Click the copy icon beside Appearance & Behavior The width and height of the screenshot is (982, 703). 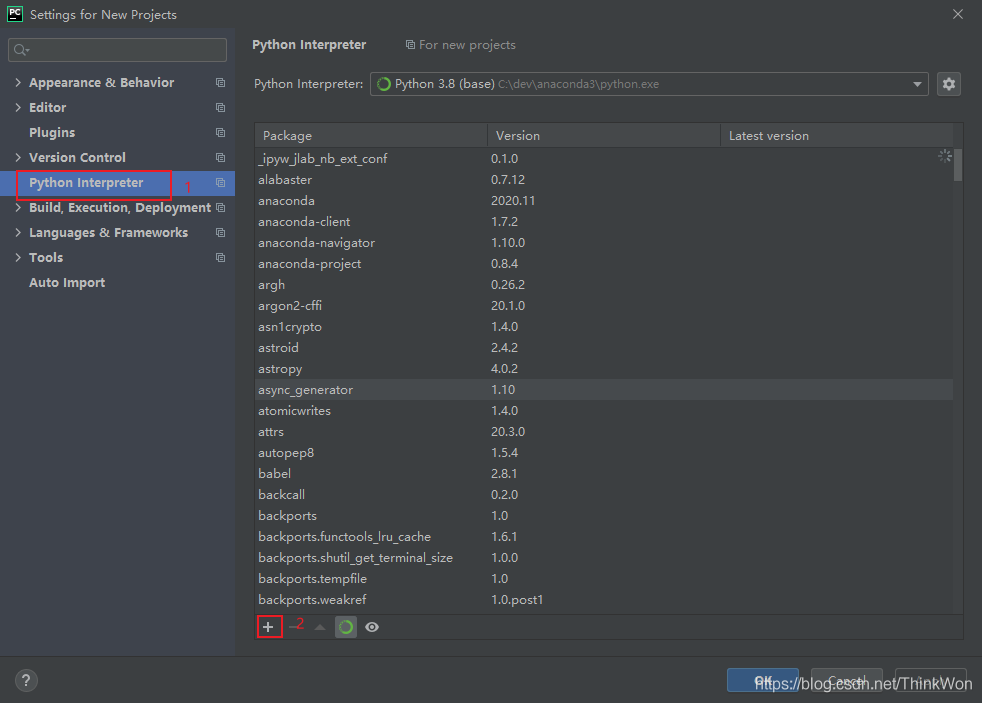pyautogui.click(x=220, y=83)
